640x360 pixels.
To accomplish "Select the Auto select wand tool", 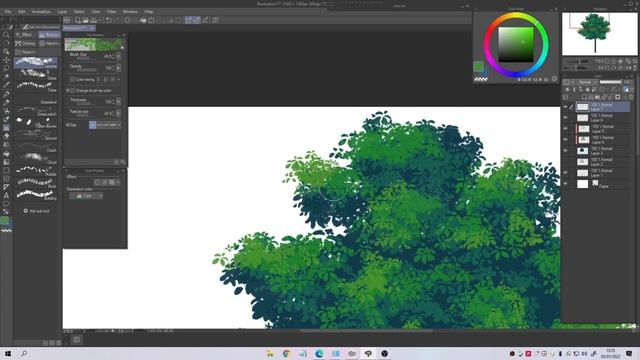I will coord(6,77).
